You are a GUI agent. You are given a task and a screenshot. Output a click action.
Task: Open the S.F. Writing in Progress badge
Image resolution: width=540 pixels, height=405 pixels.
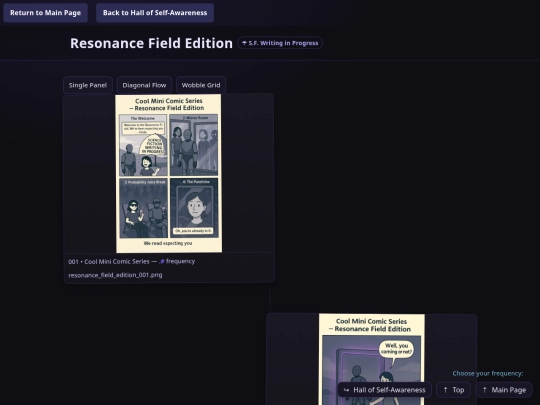pyautogui.click(x=280, y=43)
